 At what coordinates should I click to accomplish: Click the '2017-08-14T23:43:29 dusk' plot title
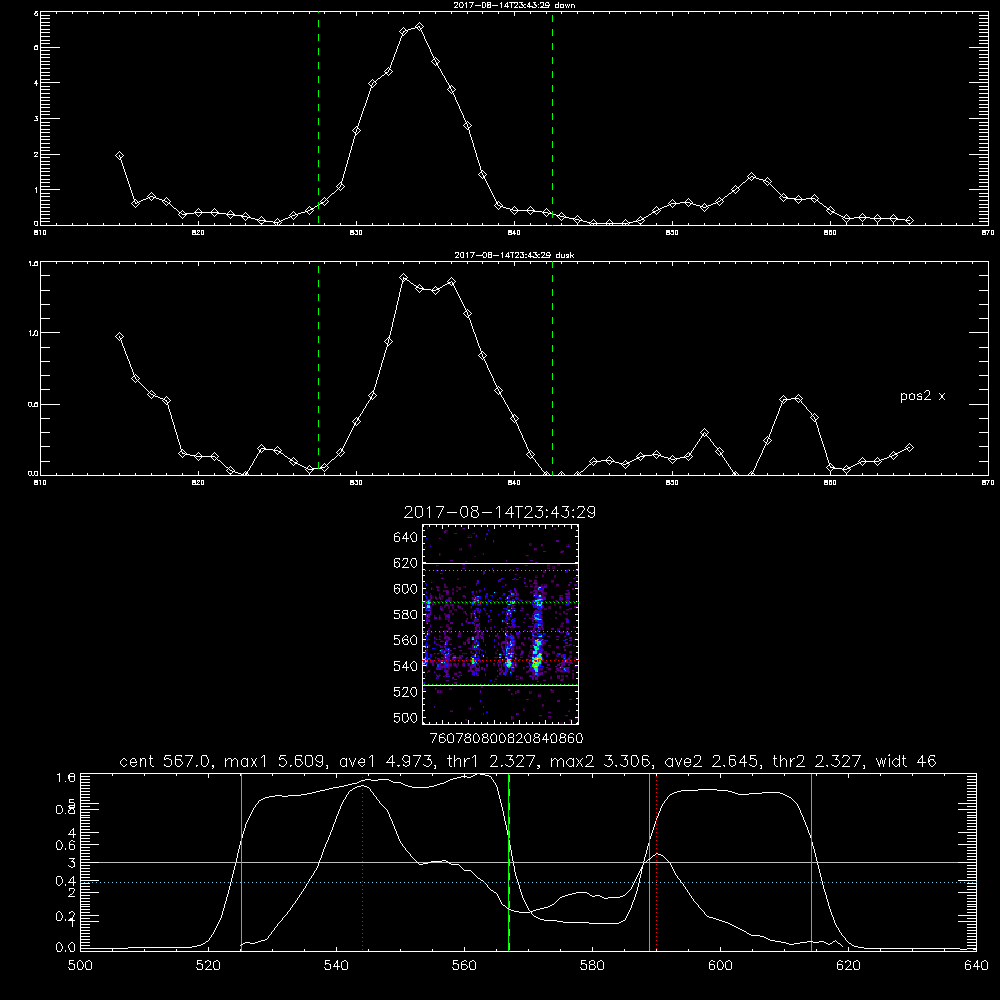514,255
